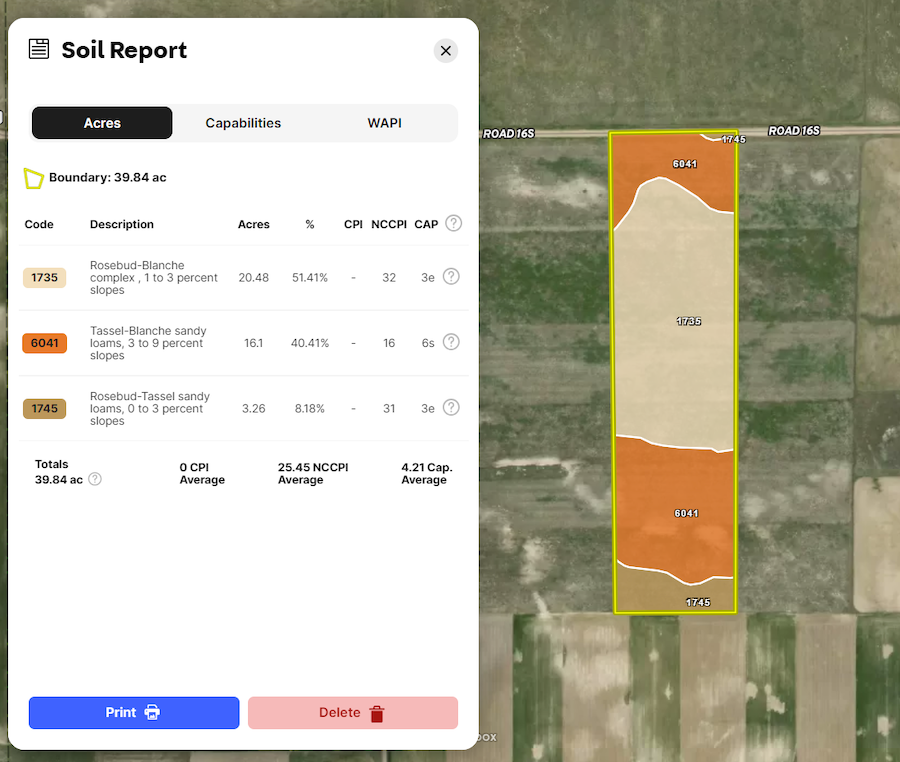Click the 6041 orange soil code swatch
900x762 pixels.
[44, 343]
